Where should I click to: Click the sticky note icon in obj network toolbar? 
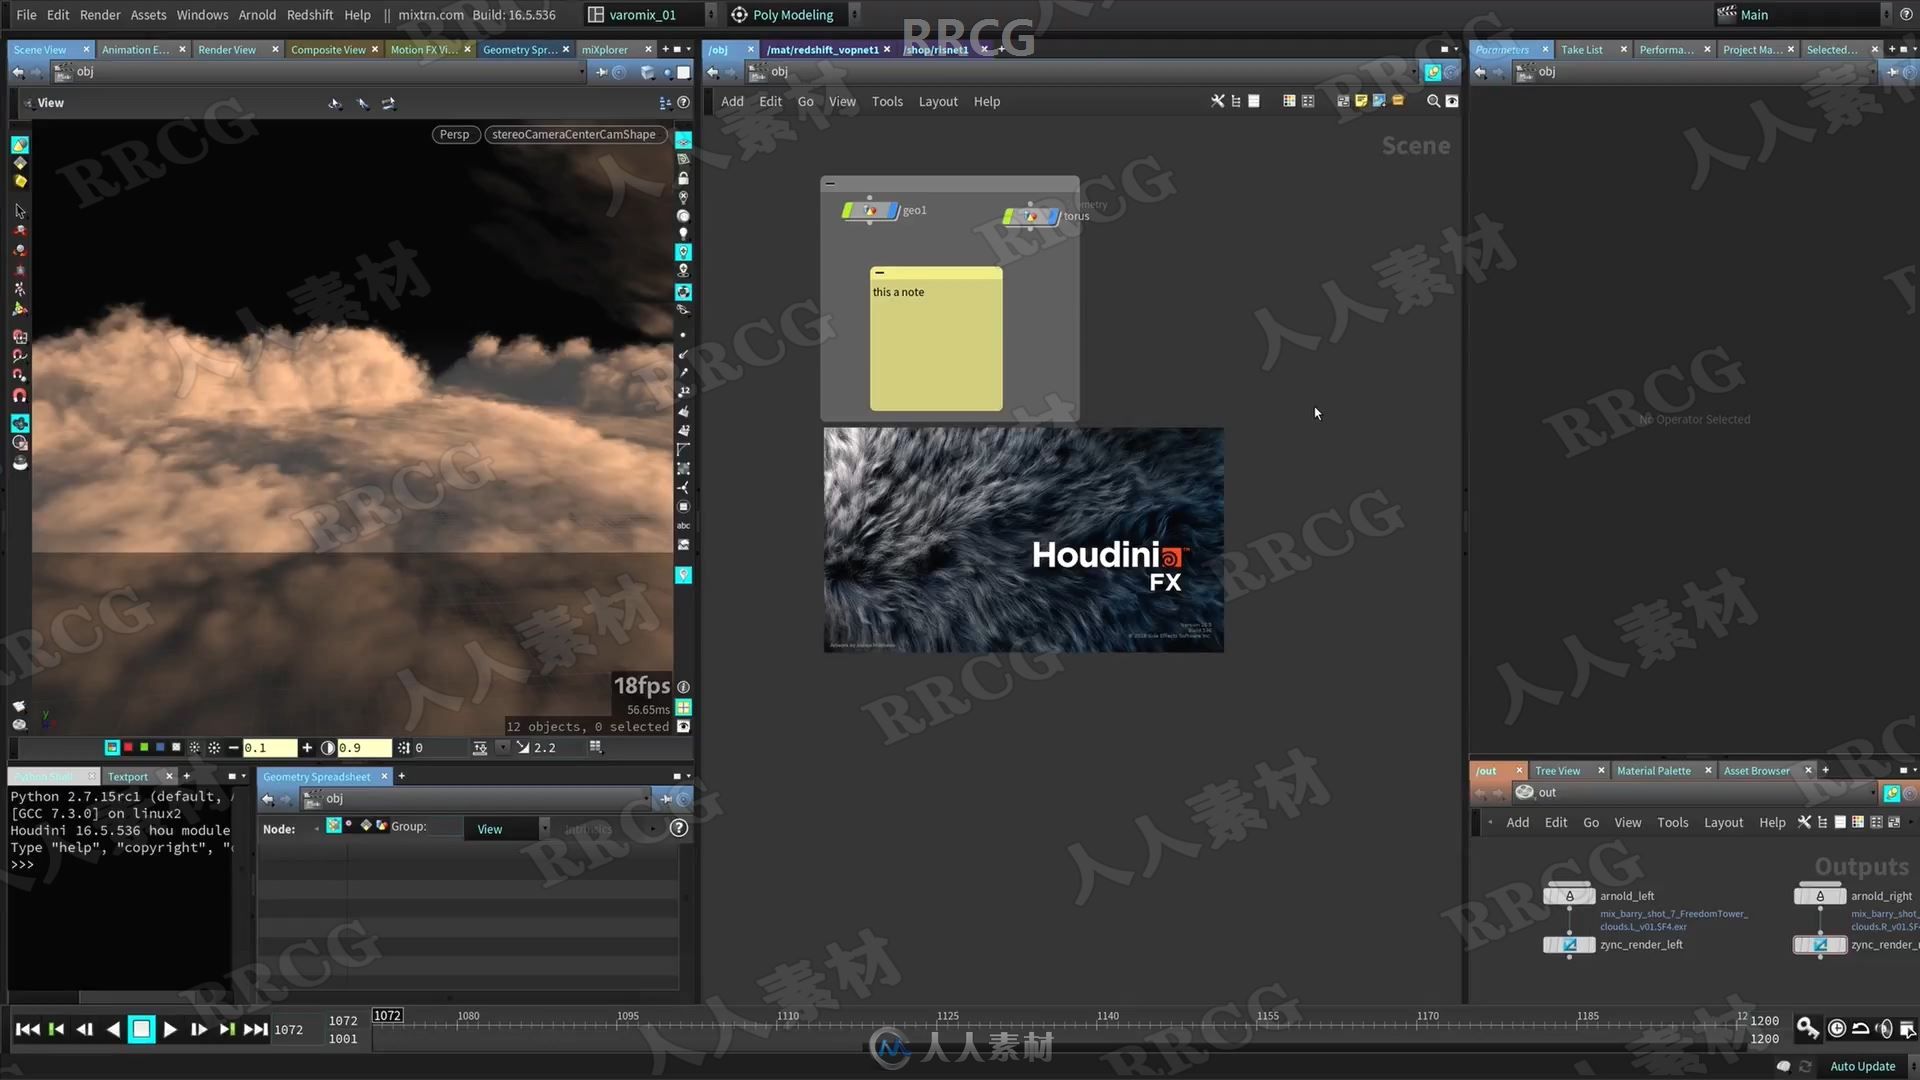tap(1361, 101)
